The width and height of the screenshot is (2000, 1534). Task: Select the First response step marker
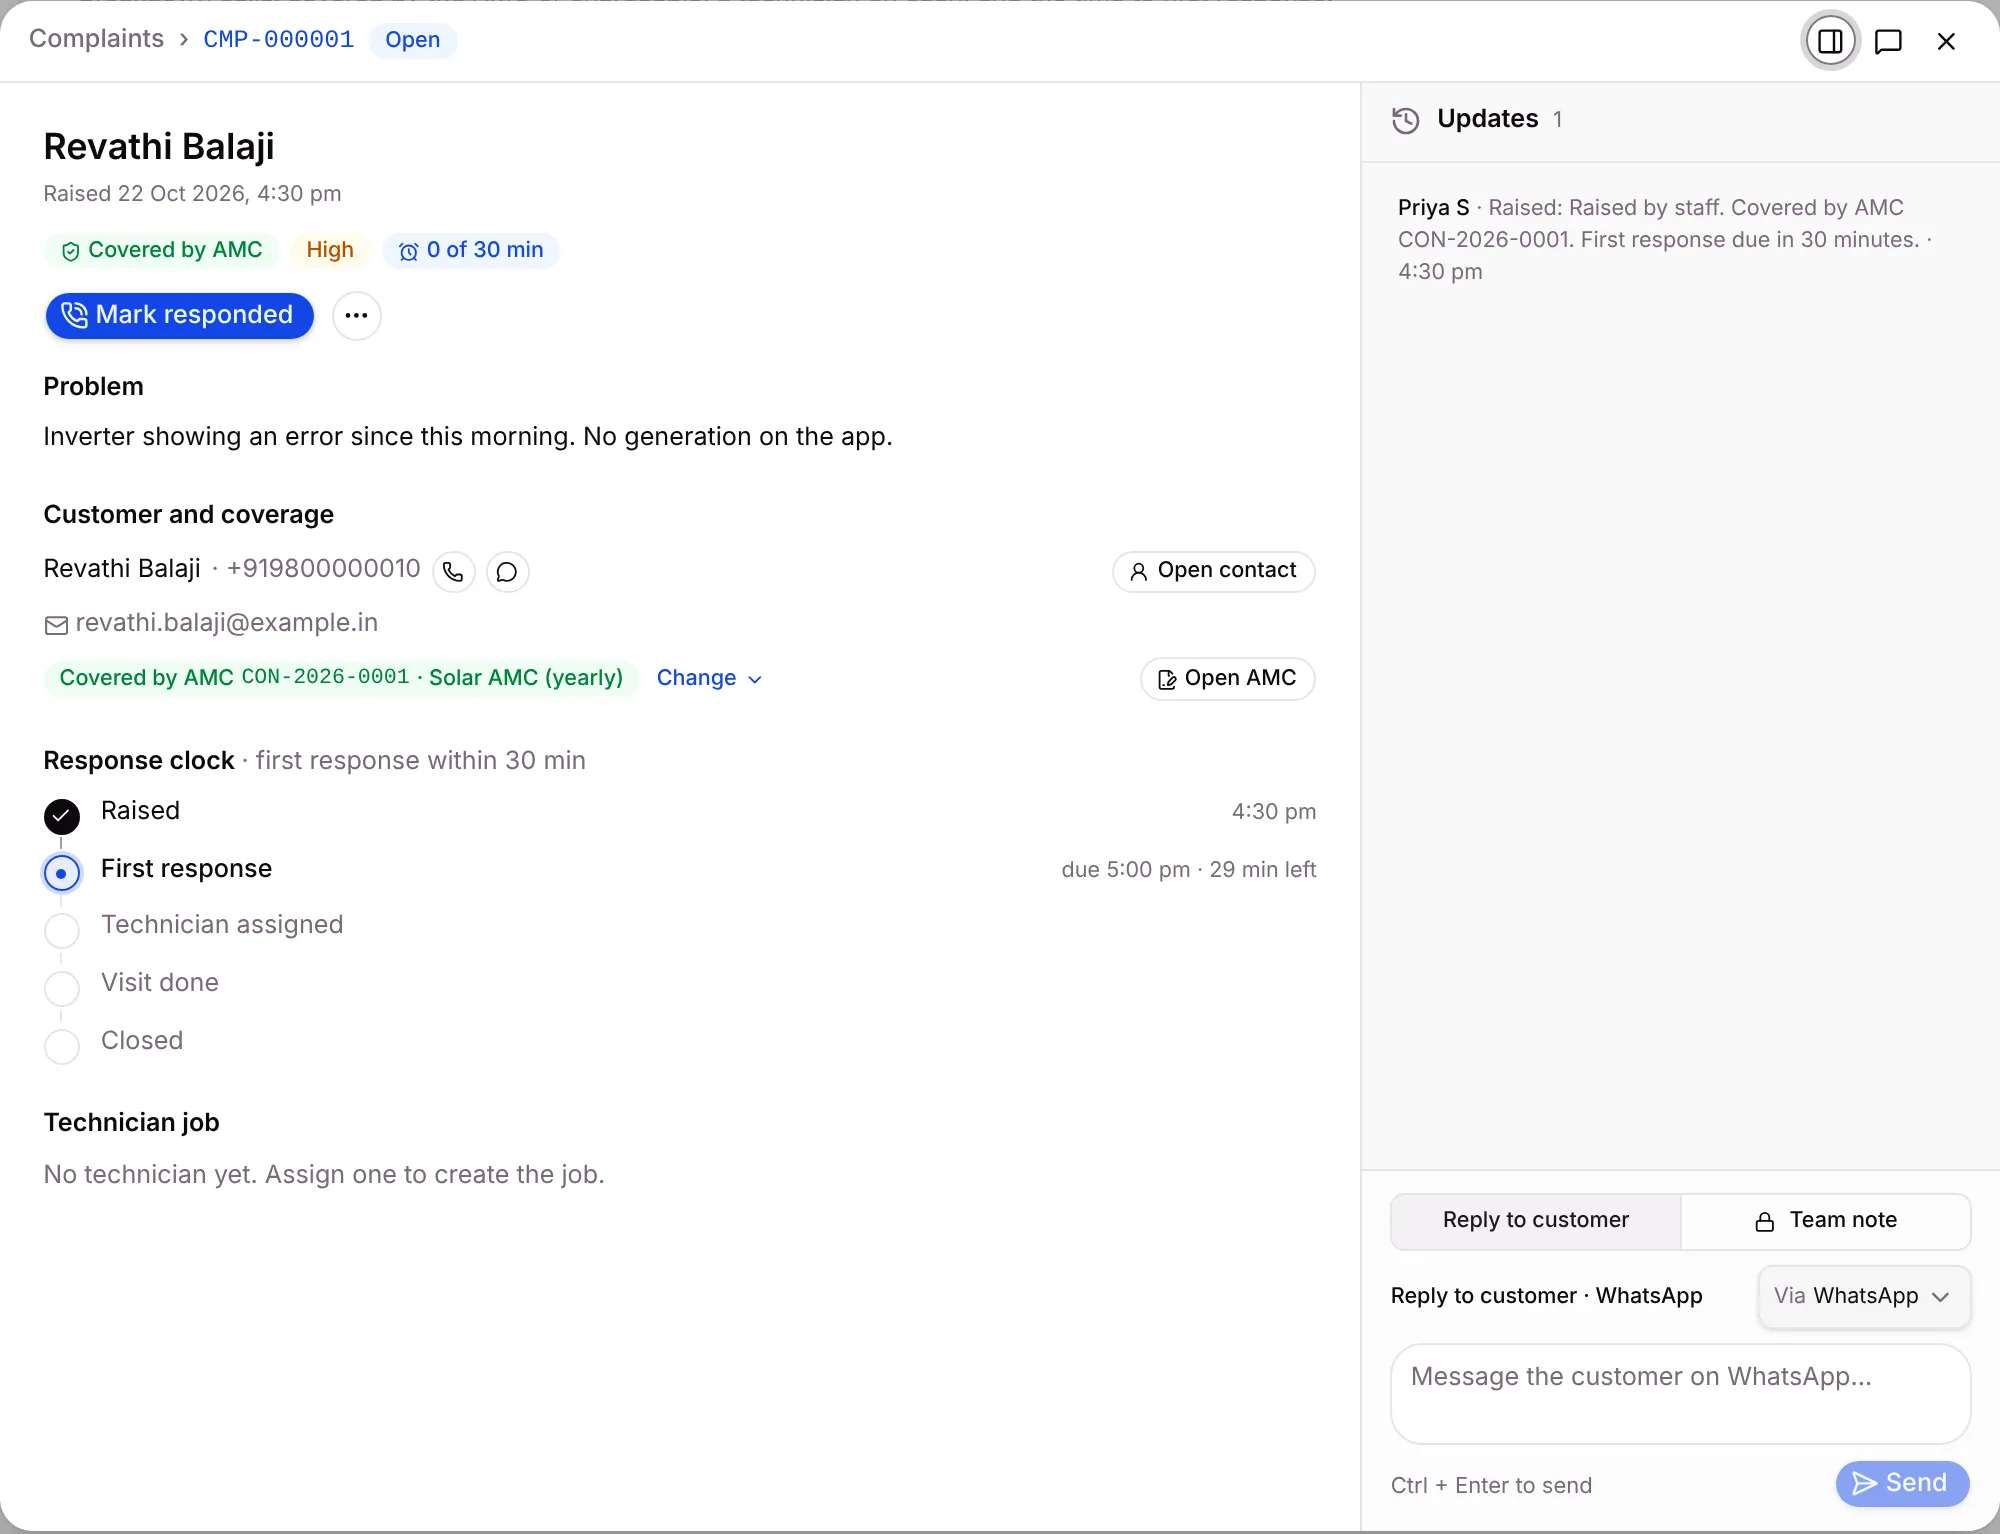[x=62, y=873]
